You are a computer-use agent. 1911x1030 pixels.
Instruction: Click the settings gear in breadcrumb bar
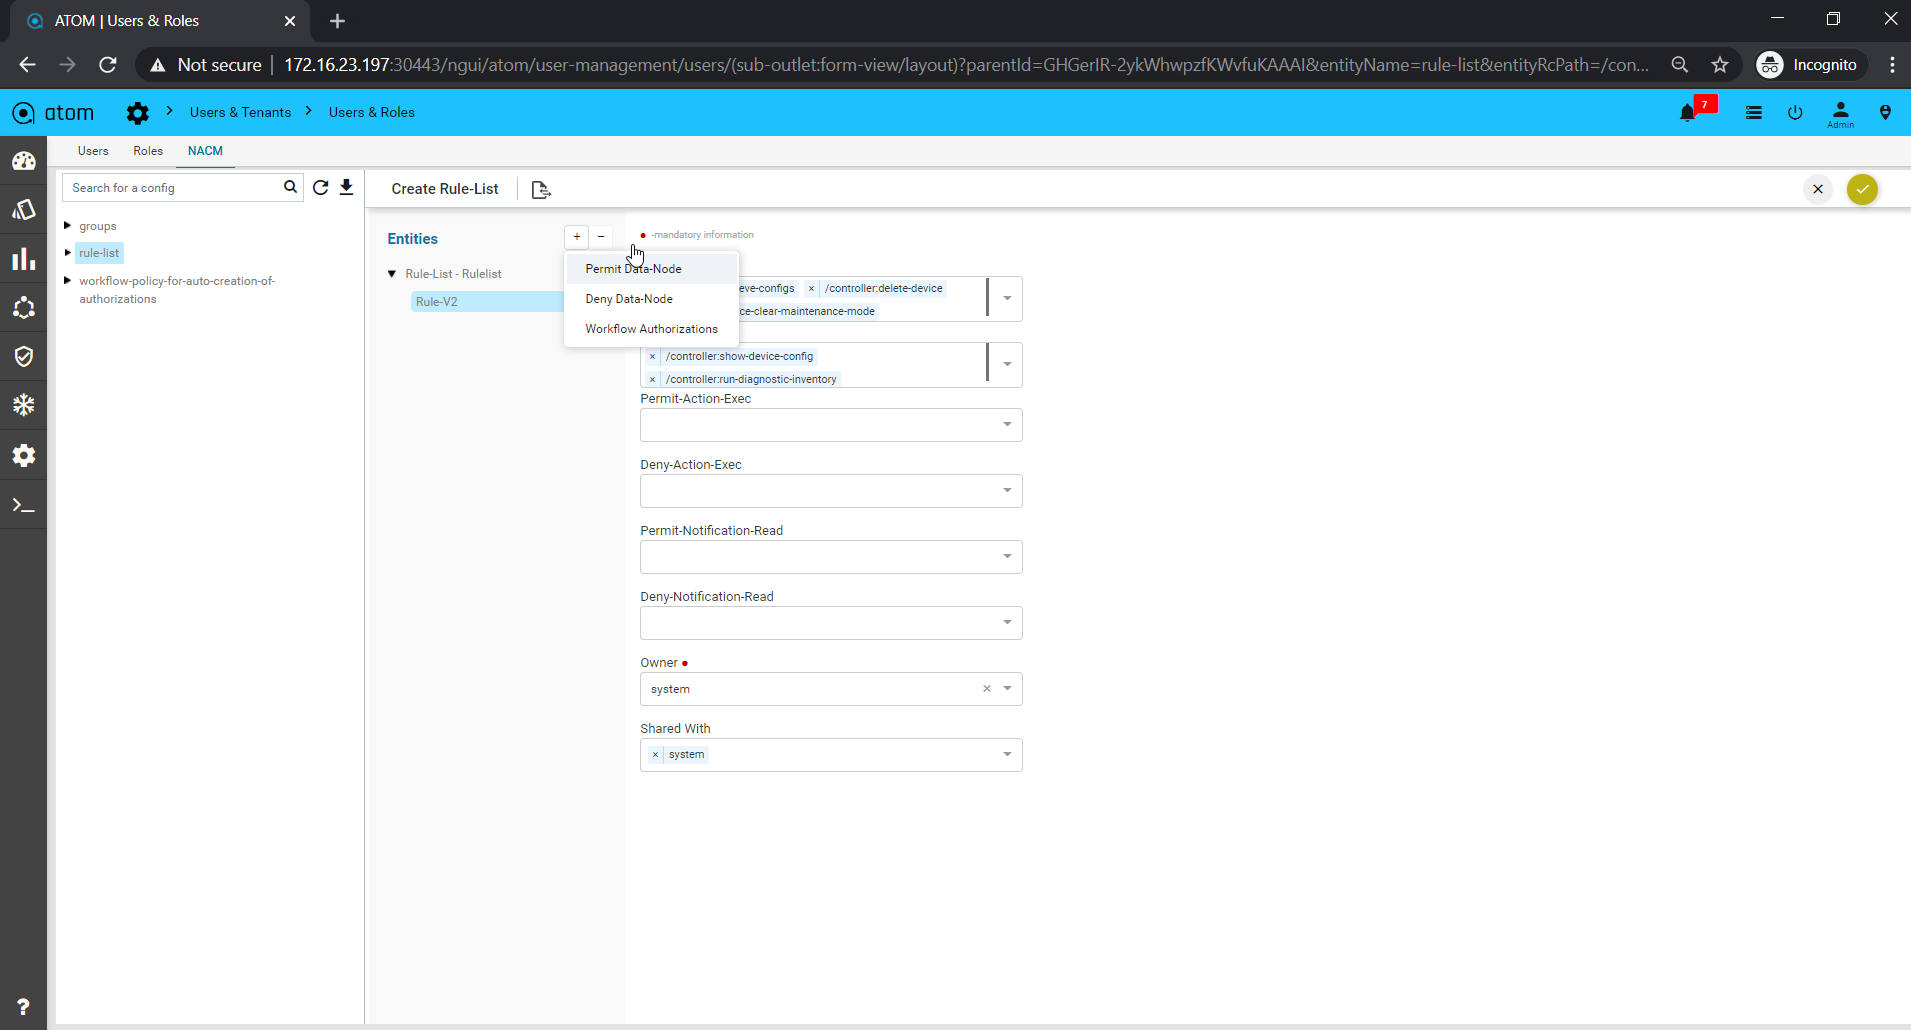point(138,113)
